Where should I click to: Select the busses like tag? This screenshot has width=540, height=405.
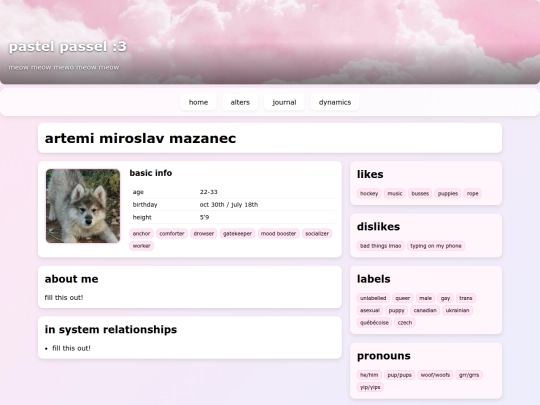point(420,194)
